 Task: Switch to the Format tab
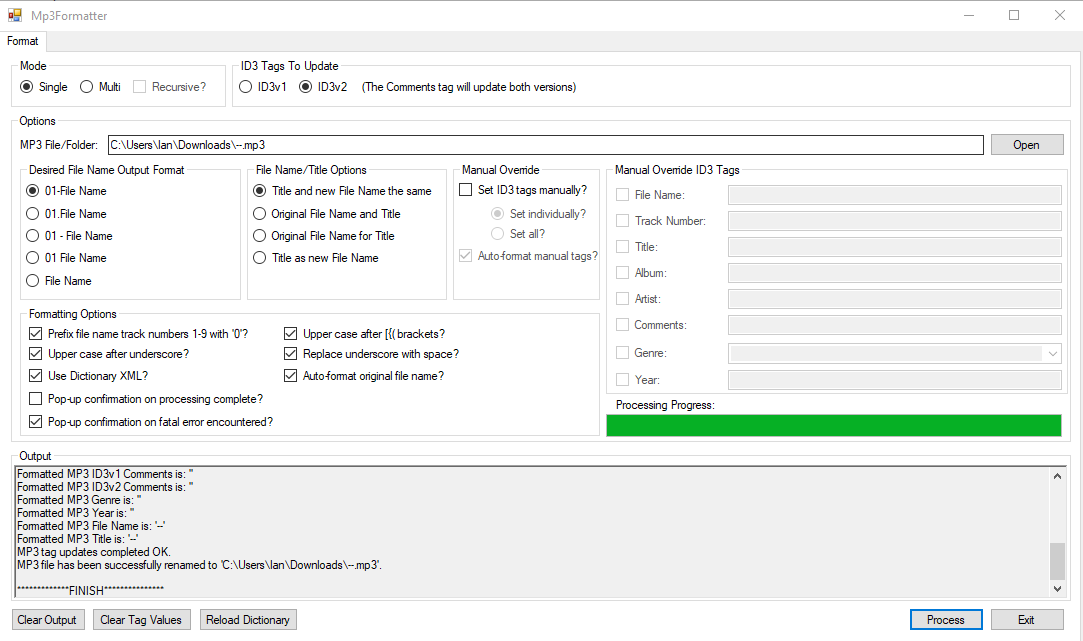(x=23, y=41)
